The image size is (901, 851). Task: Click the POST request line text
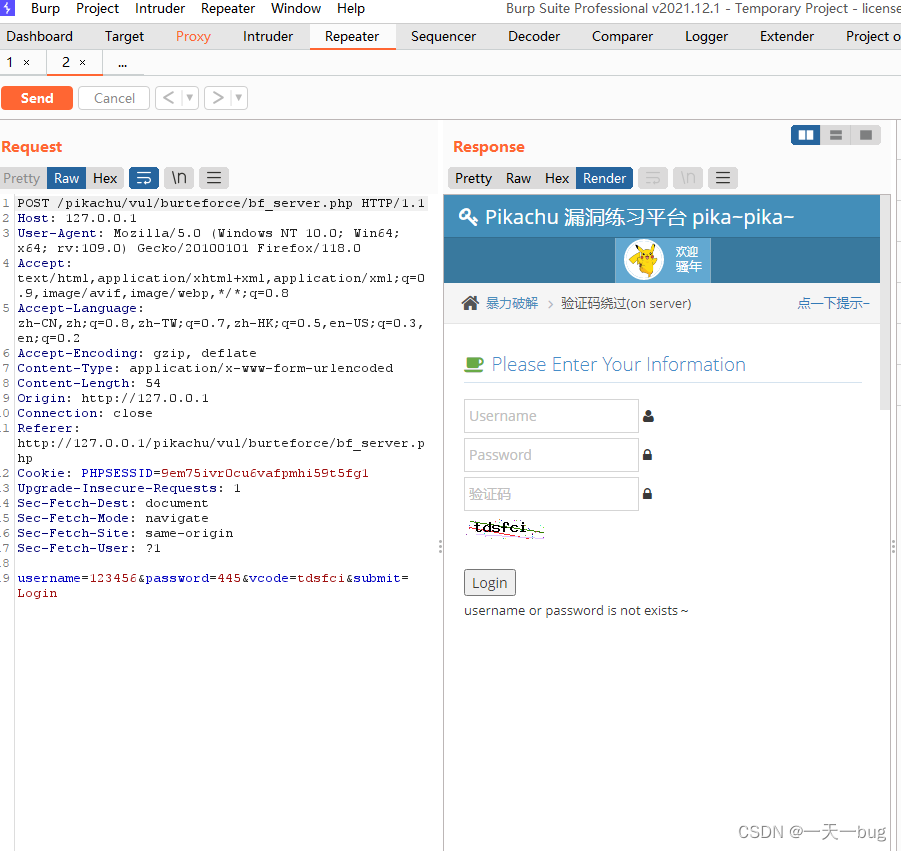pos(221,203)
